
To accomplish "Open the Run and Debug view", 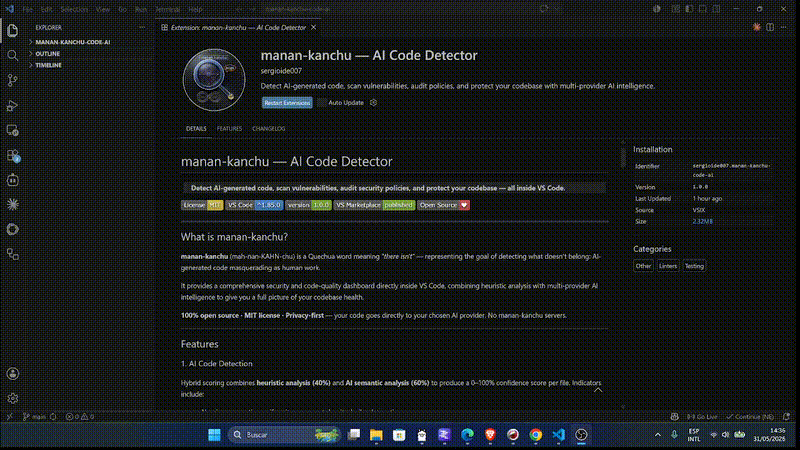I will pos(13,106).
